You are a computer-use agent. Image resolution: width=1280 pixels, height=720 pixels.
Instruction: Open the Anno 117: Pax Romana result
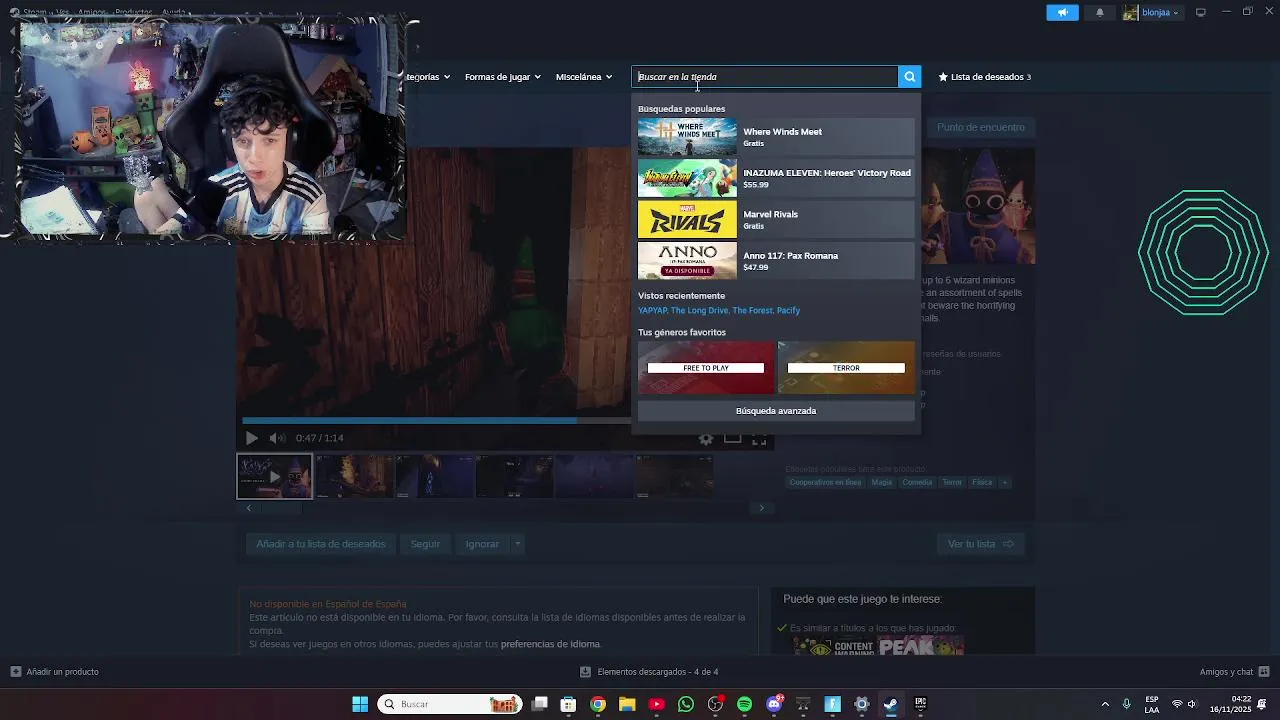click(776, 261)
